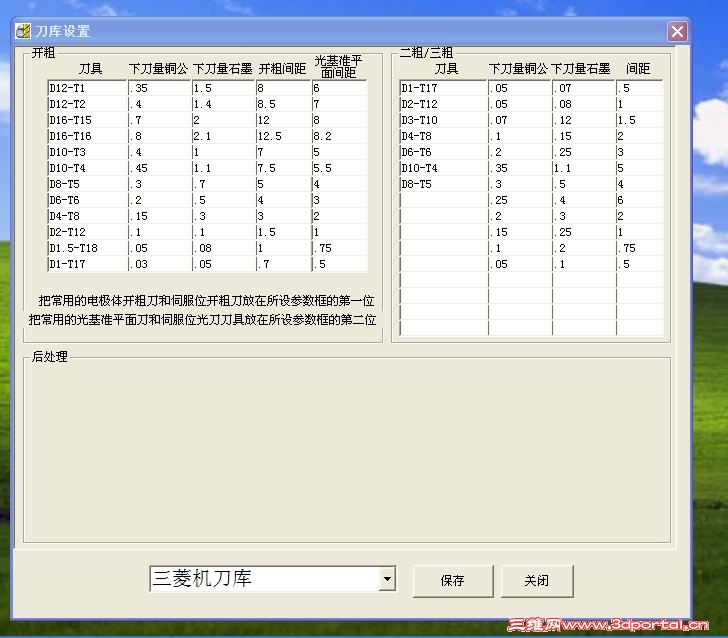Select the D1.5-T18 tool cell
The height and width of the screenshot is (638, 728).
click(x=87, y=248)
